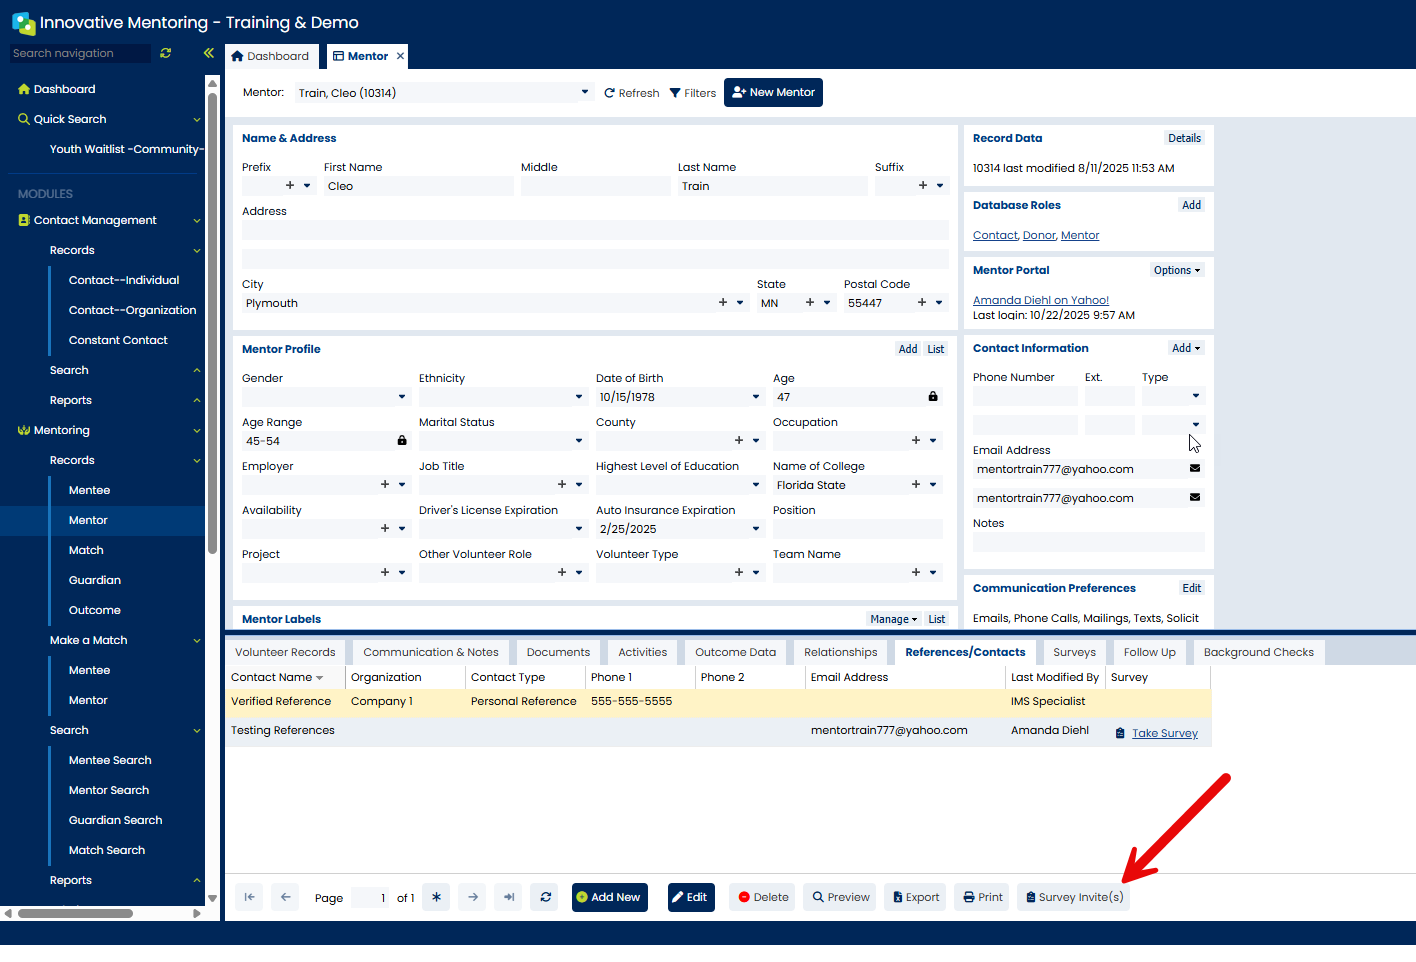Open the Mentor selector dropdown
The image size is (1416, 962).
[585, 92]
